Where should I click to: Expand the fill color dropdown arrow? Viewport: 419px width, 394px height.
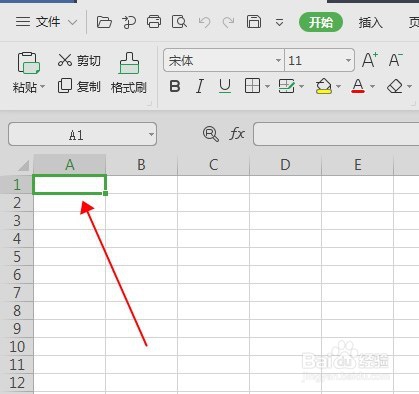tap(338, 87)
